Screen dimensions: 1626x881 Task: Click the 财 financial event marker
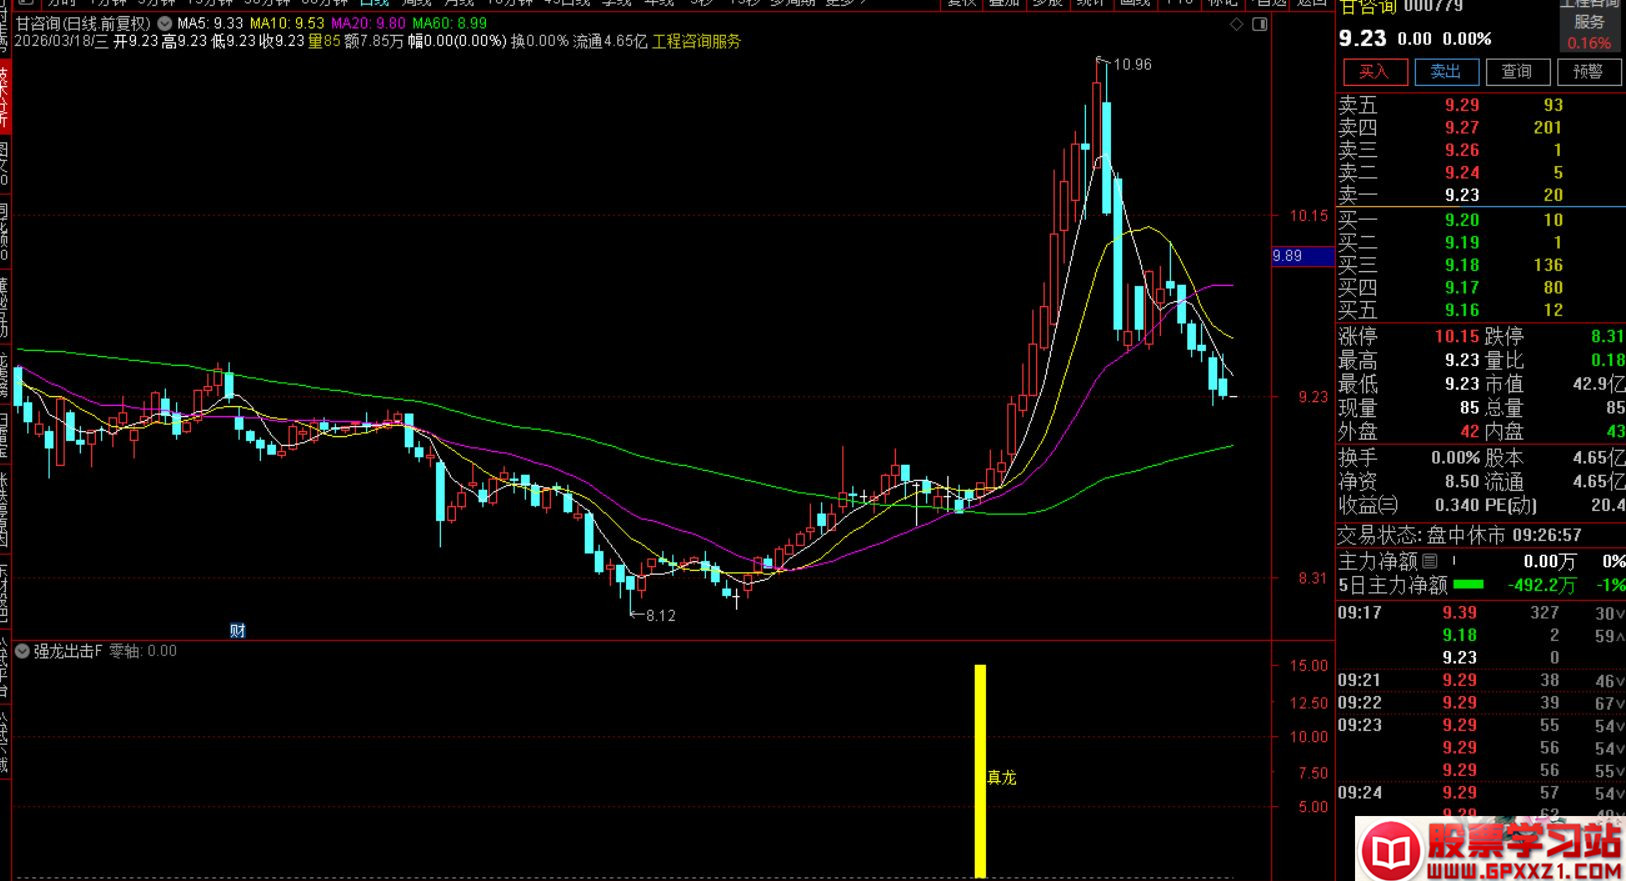[x=237, y=630]
